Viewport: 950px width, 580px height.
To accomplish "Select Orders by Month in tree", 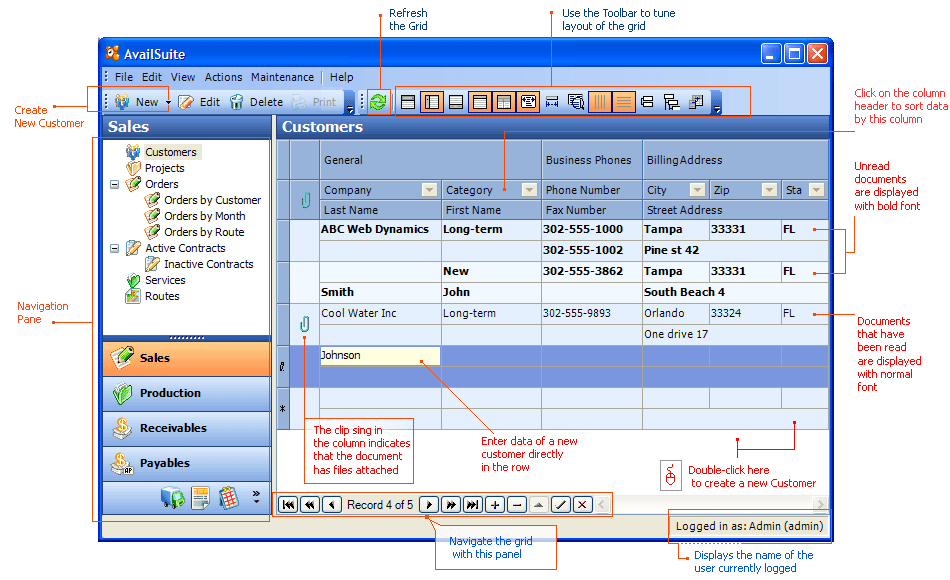I will 204,216.
